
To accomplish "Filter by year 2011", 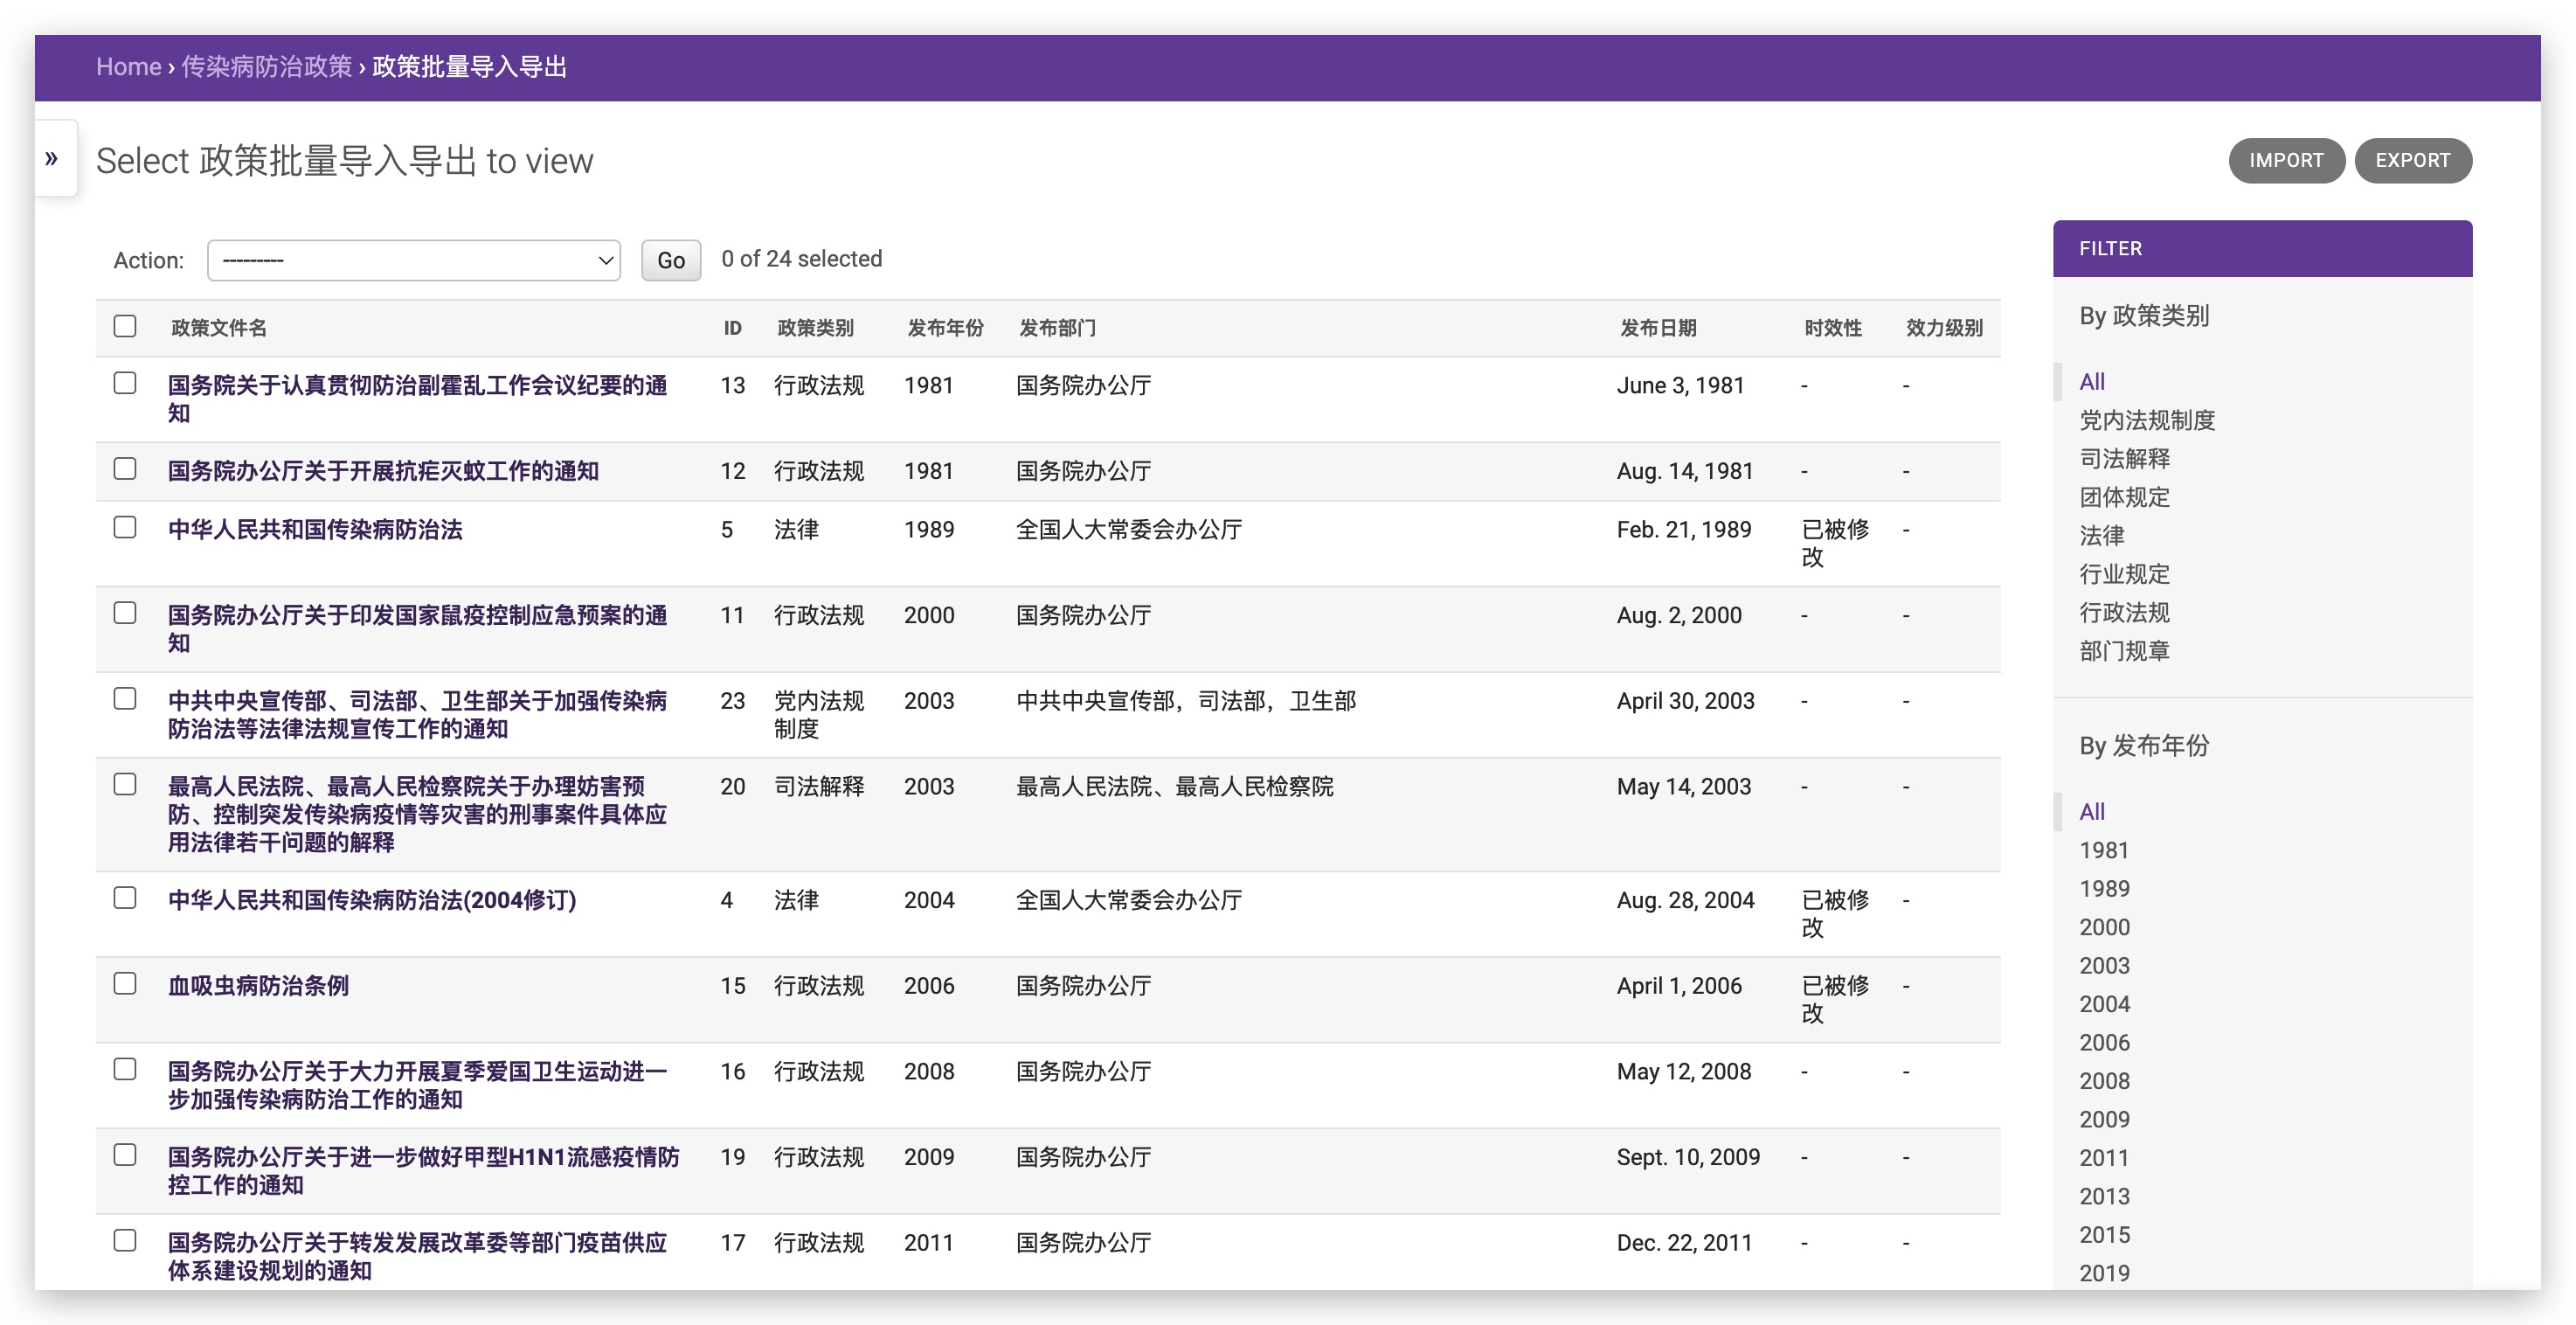I will pyautogui.click(x=2104, y=1158).
